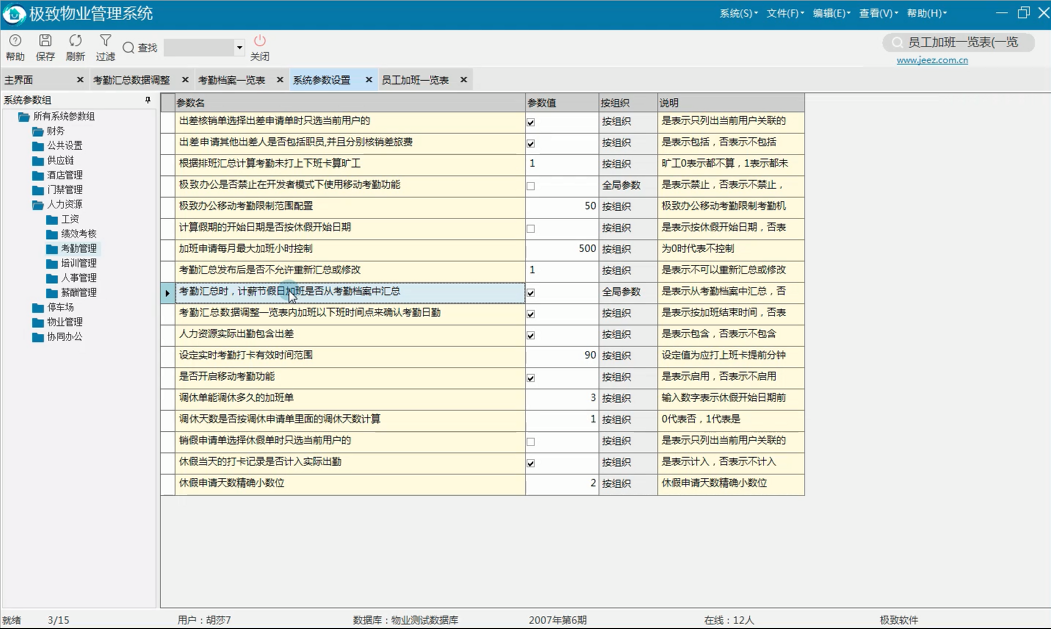
Task: Collapse the 人力资源 tree node
Action: pos(38,205)
